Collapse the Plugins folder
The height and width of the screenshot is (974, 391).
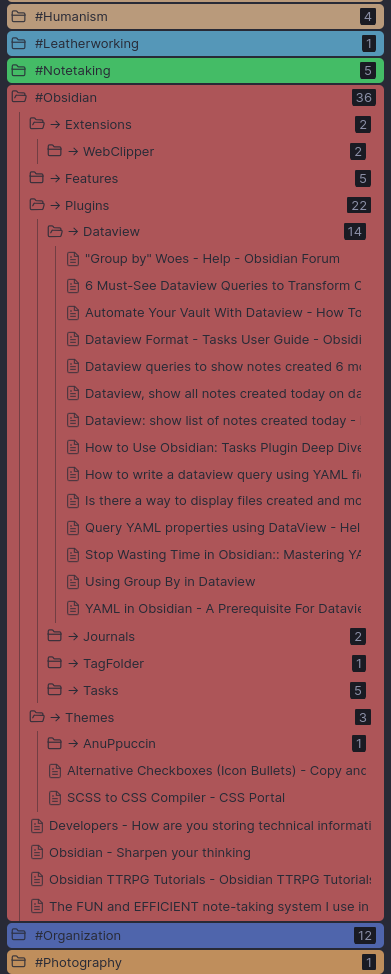click(199, 206)
